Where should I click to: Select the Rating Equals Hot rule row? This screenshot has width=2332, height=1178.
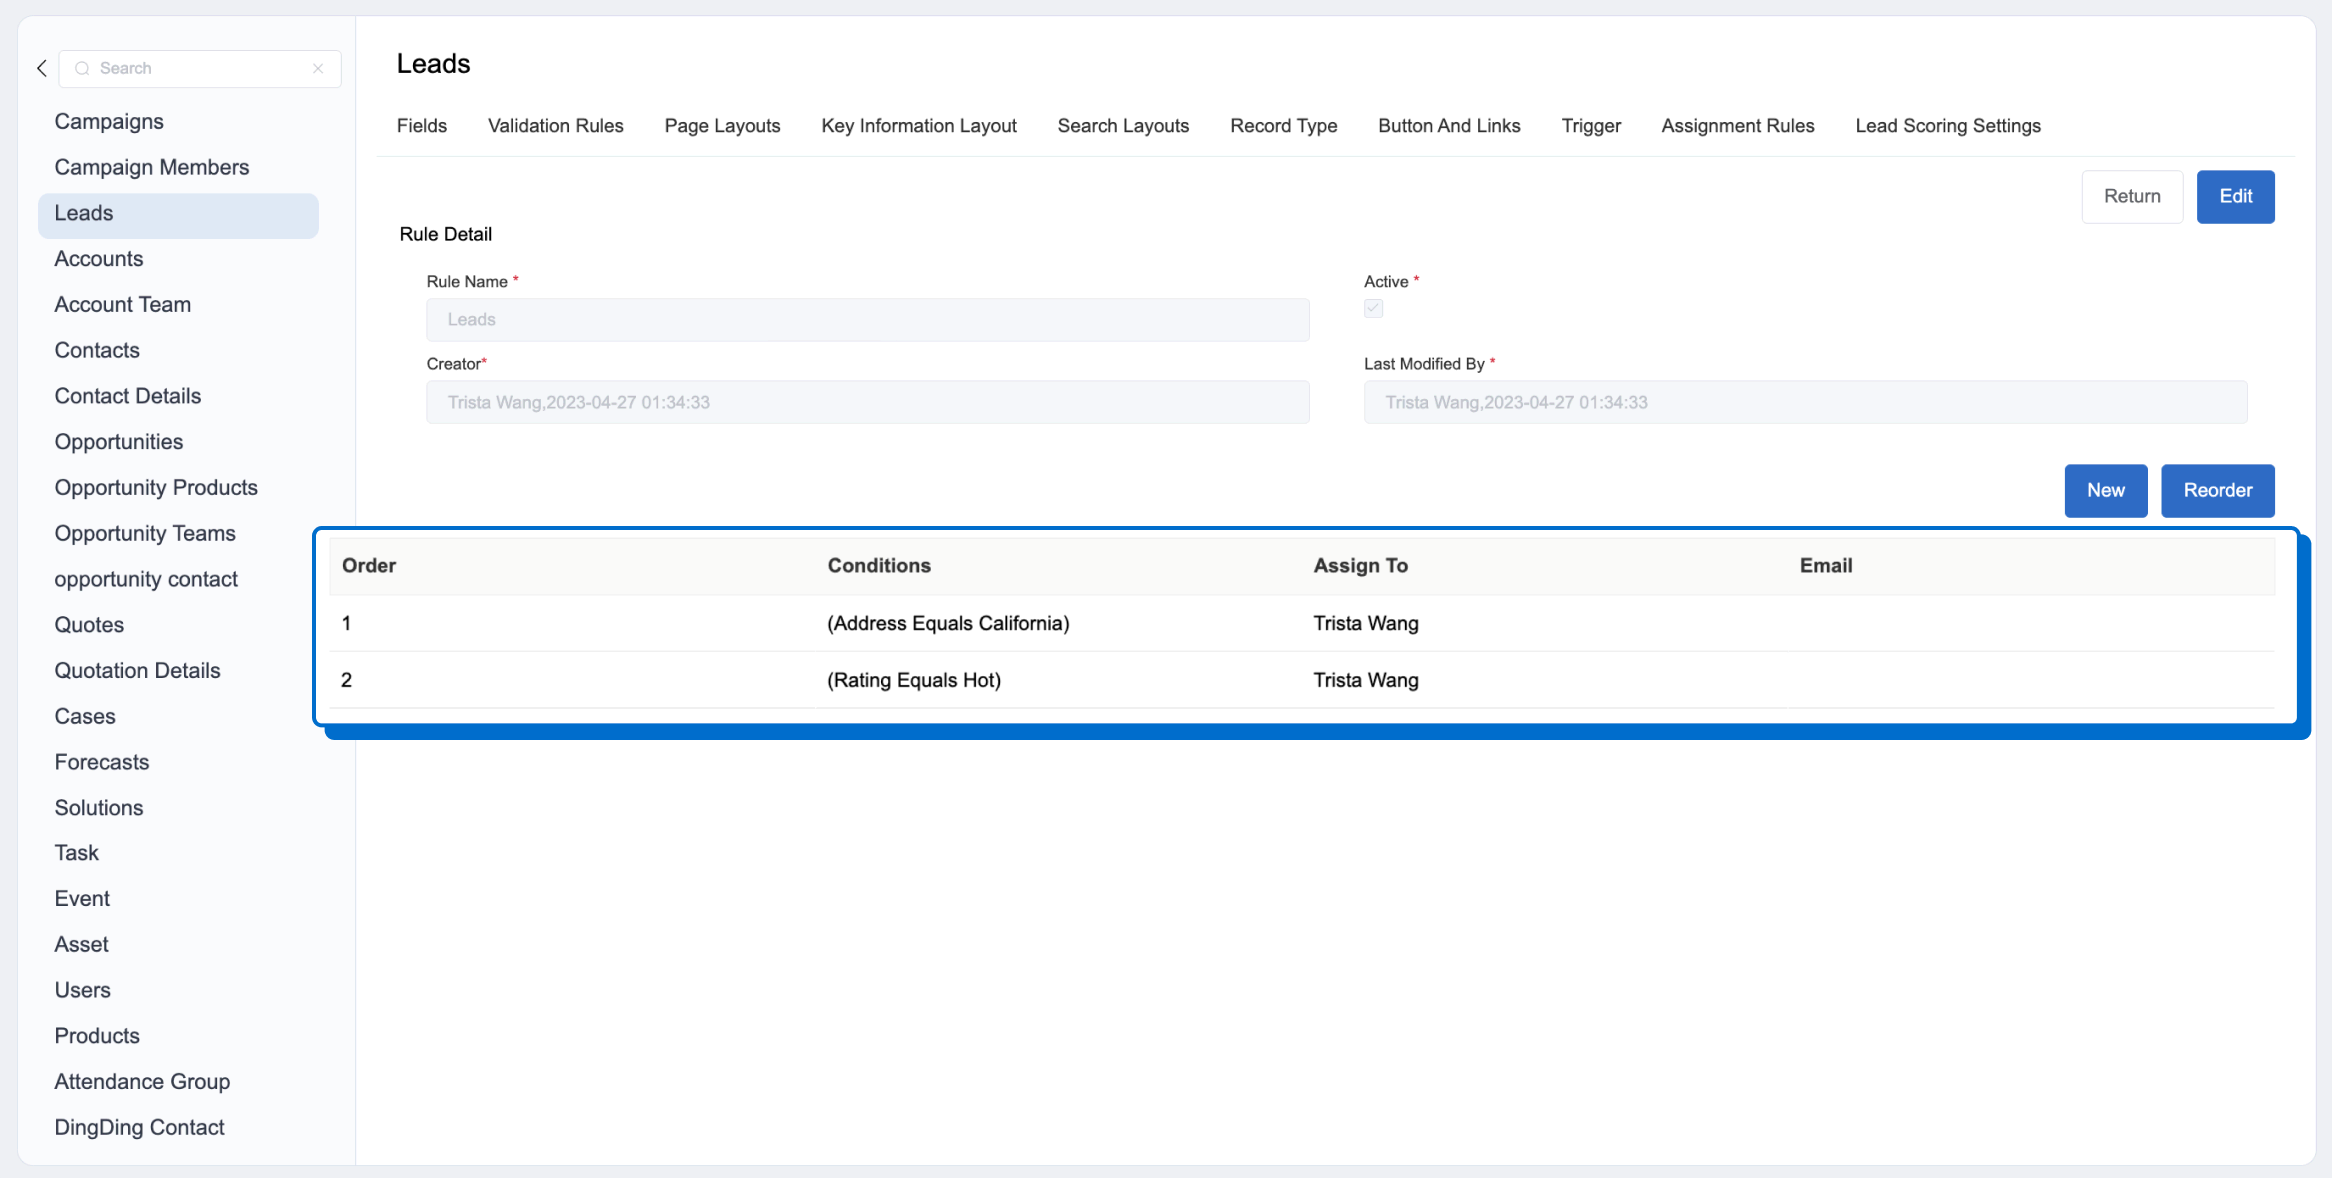(913, 680)
